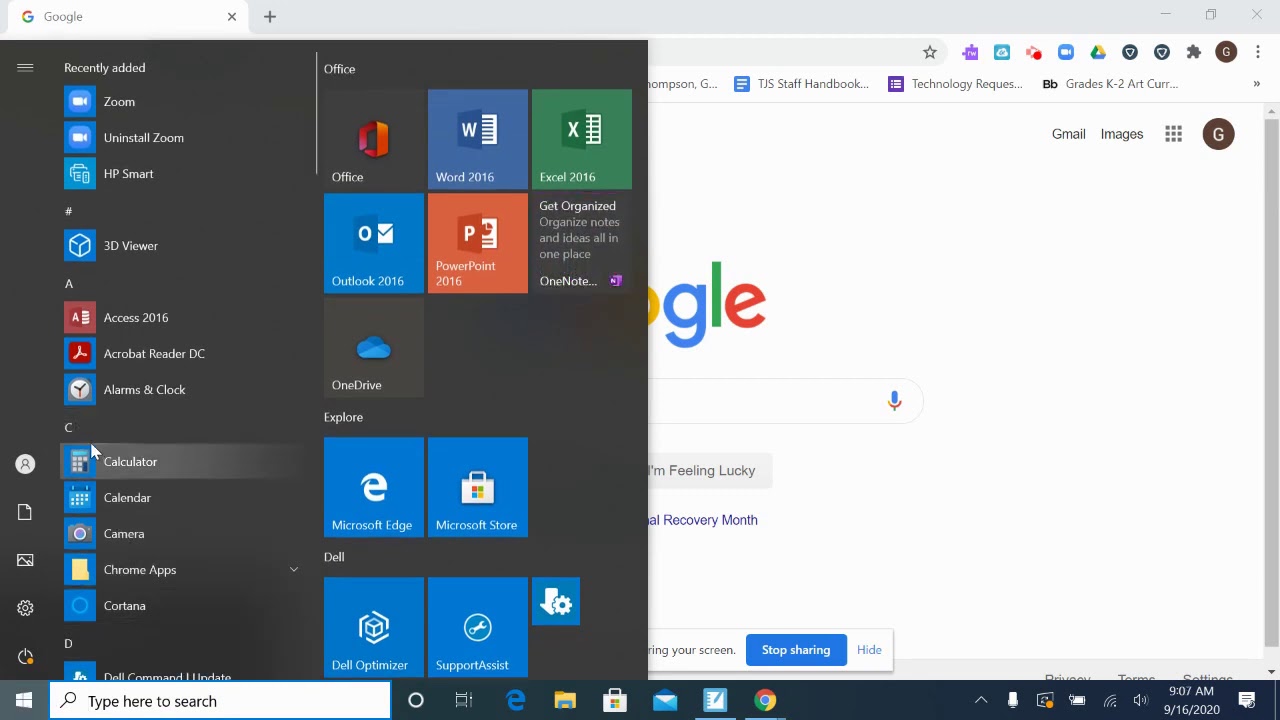Launch the Calculator app
The height and width of the screenshot is (720, 1280).
pos(180,462)
